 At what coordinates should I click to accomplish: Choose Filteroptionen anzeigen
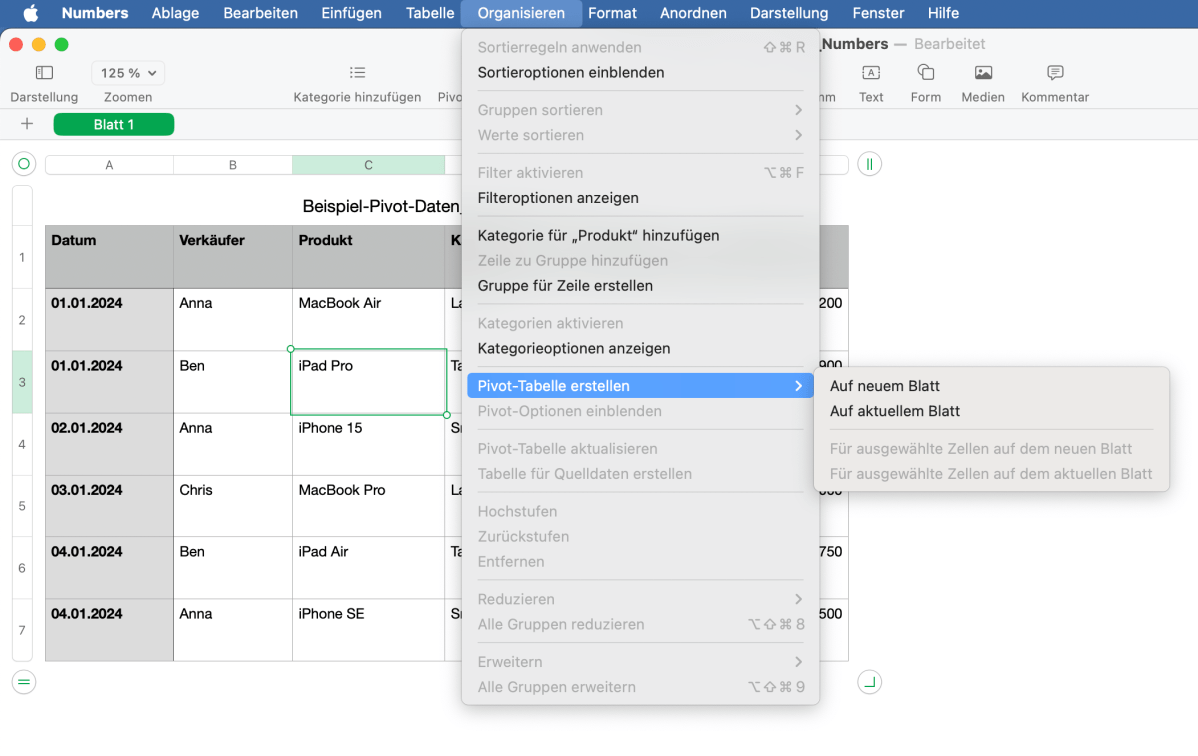tap(640, 198)
